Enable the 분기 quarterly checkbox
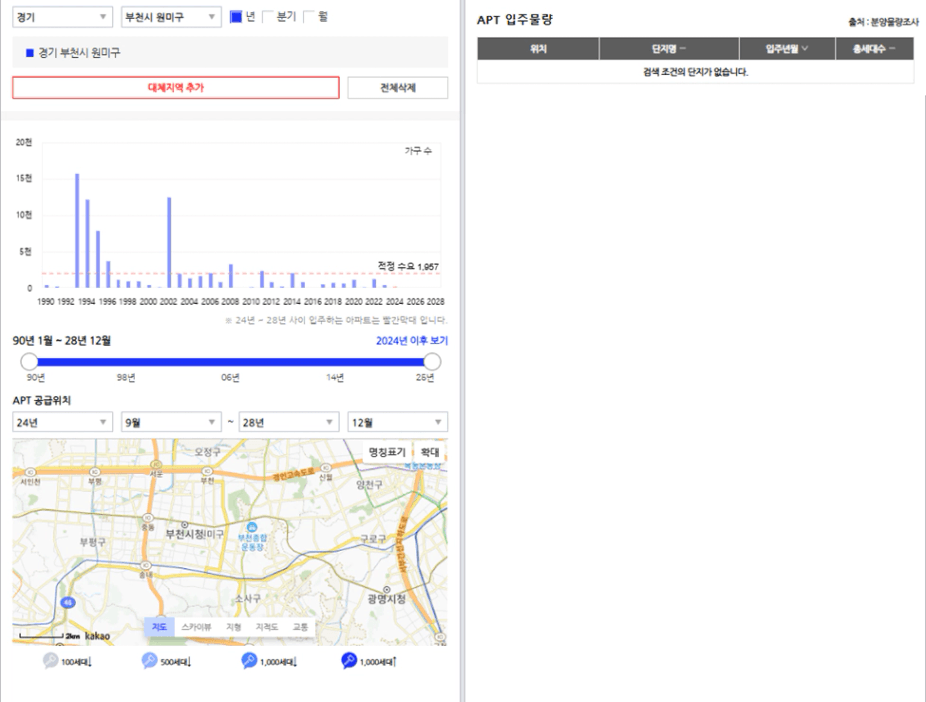This screenshot has width=926, height=702. tap(268, 17)
